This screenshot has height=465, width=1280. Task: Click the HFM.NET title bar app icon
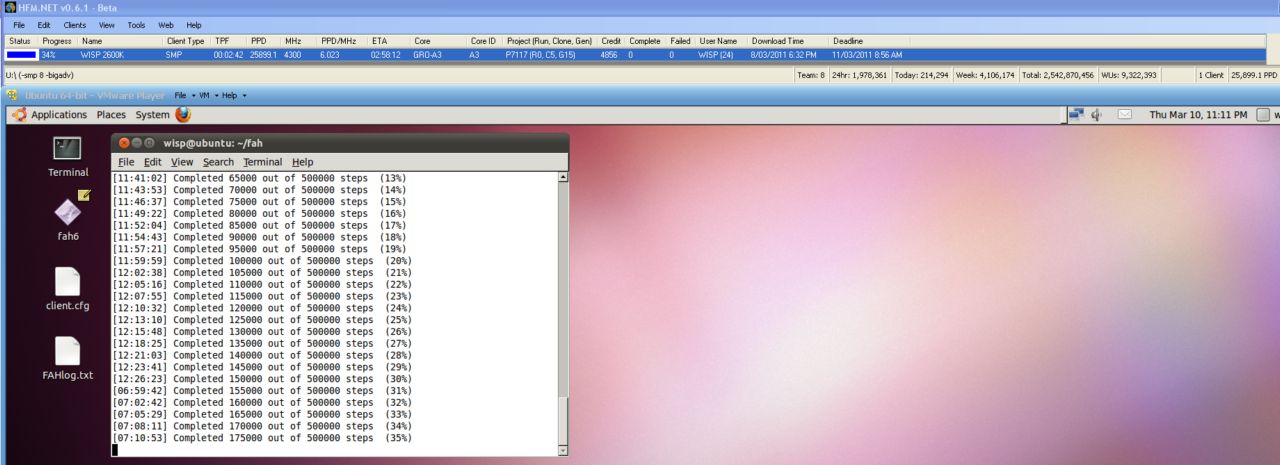tap(10, 7)
